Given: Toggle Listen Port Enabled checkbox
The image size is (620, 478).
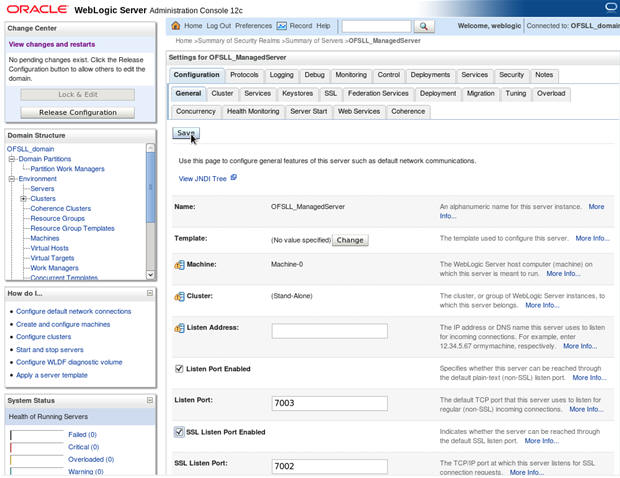Looking at the screenshot, I should (x=179, y=368).
